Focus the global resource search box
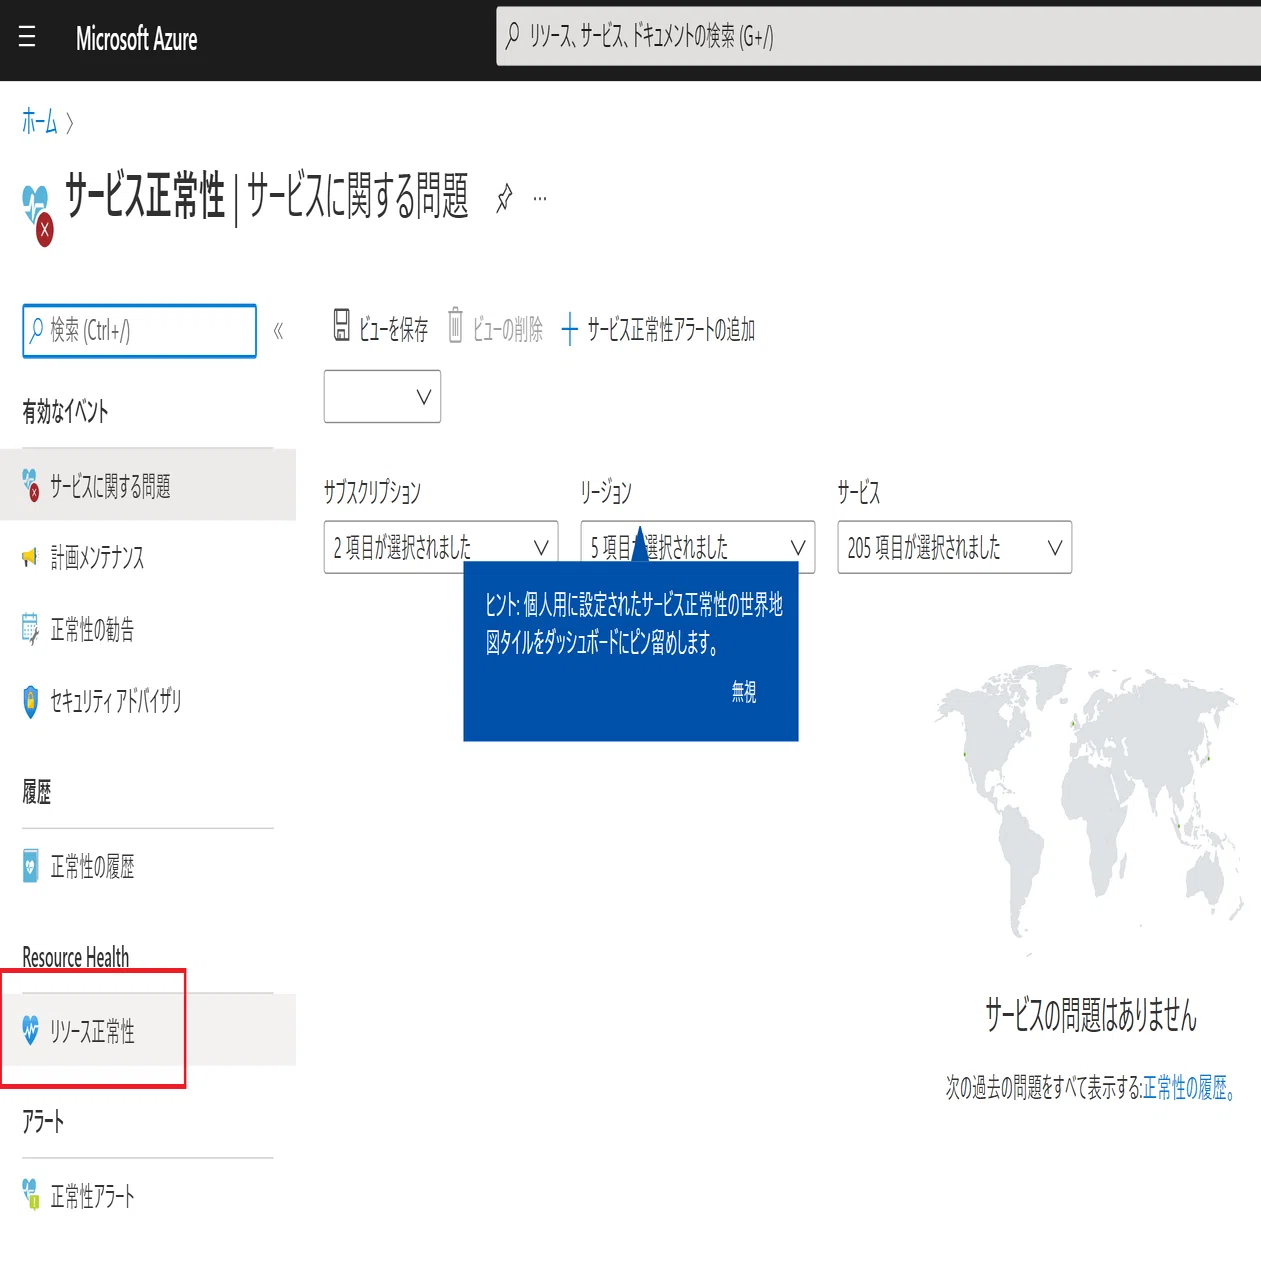Image resolution: width=1261 pixels, height=1261 pixels. click(x=878, y=37)
